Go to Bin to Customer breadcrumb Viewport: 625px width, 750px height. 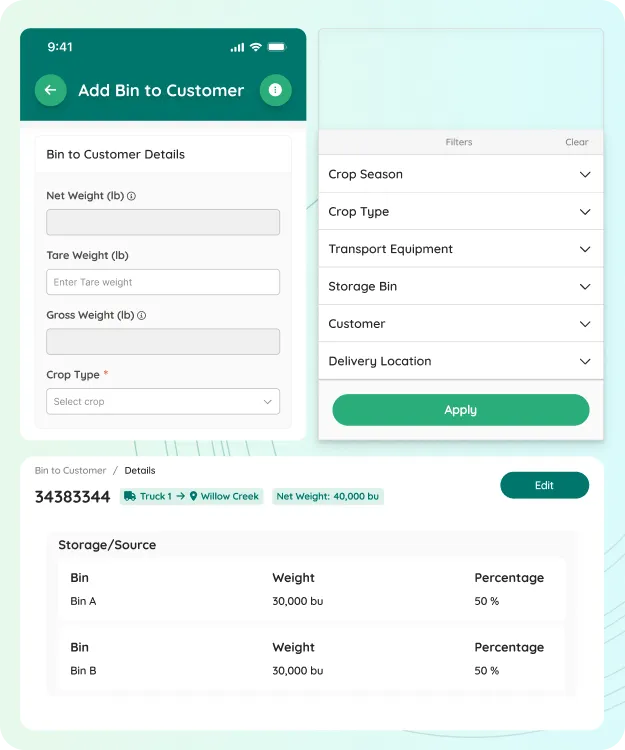point(70,470)
